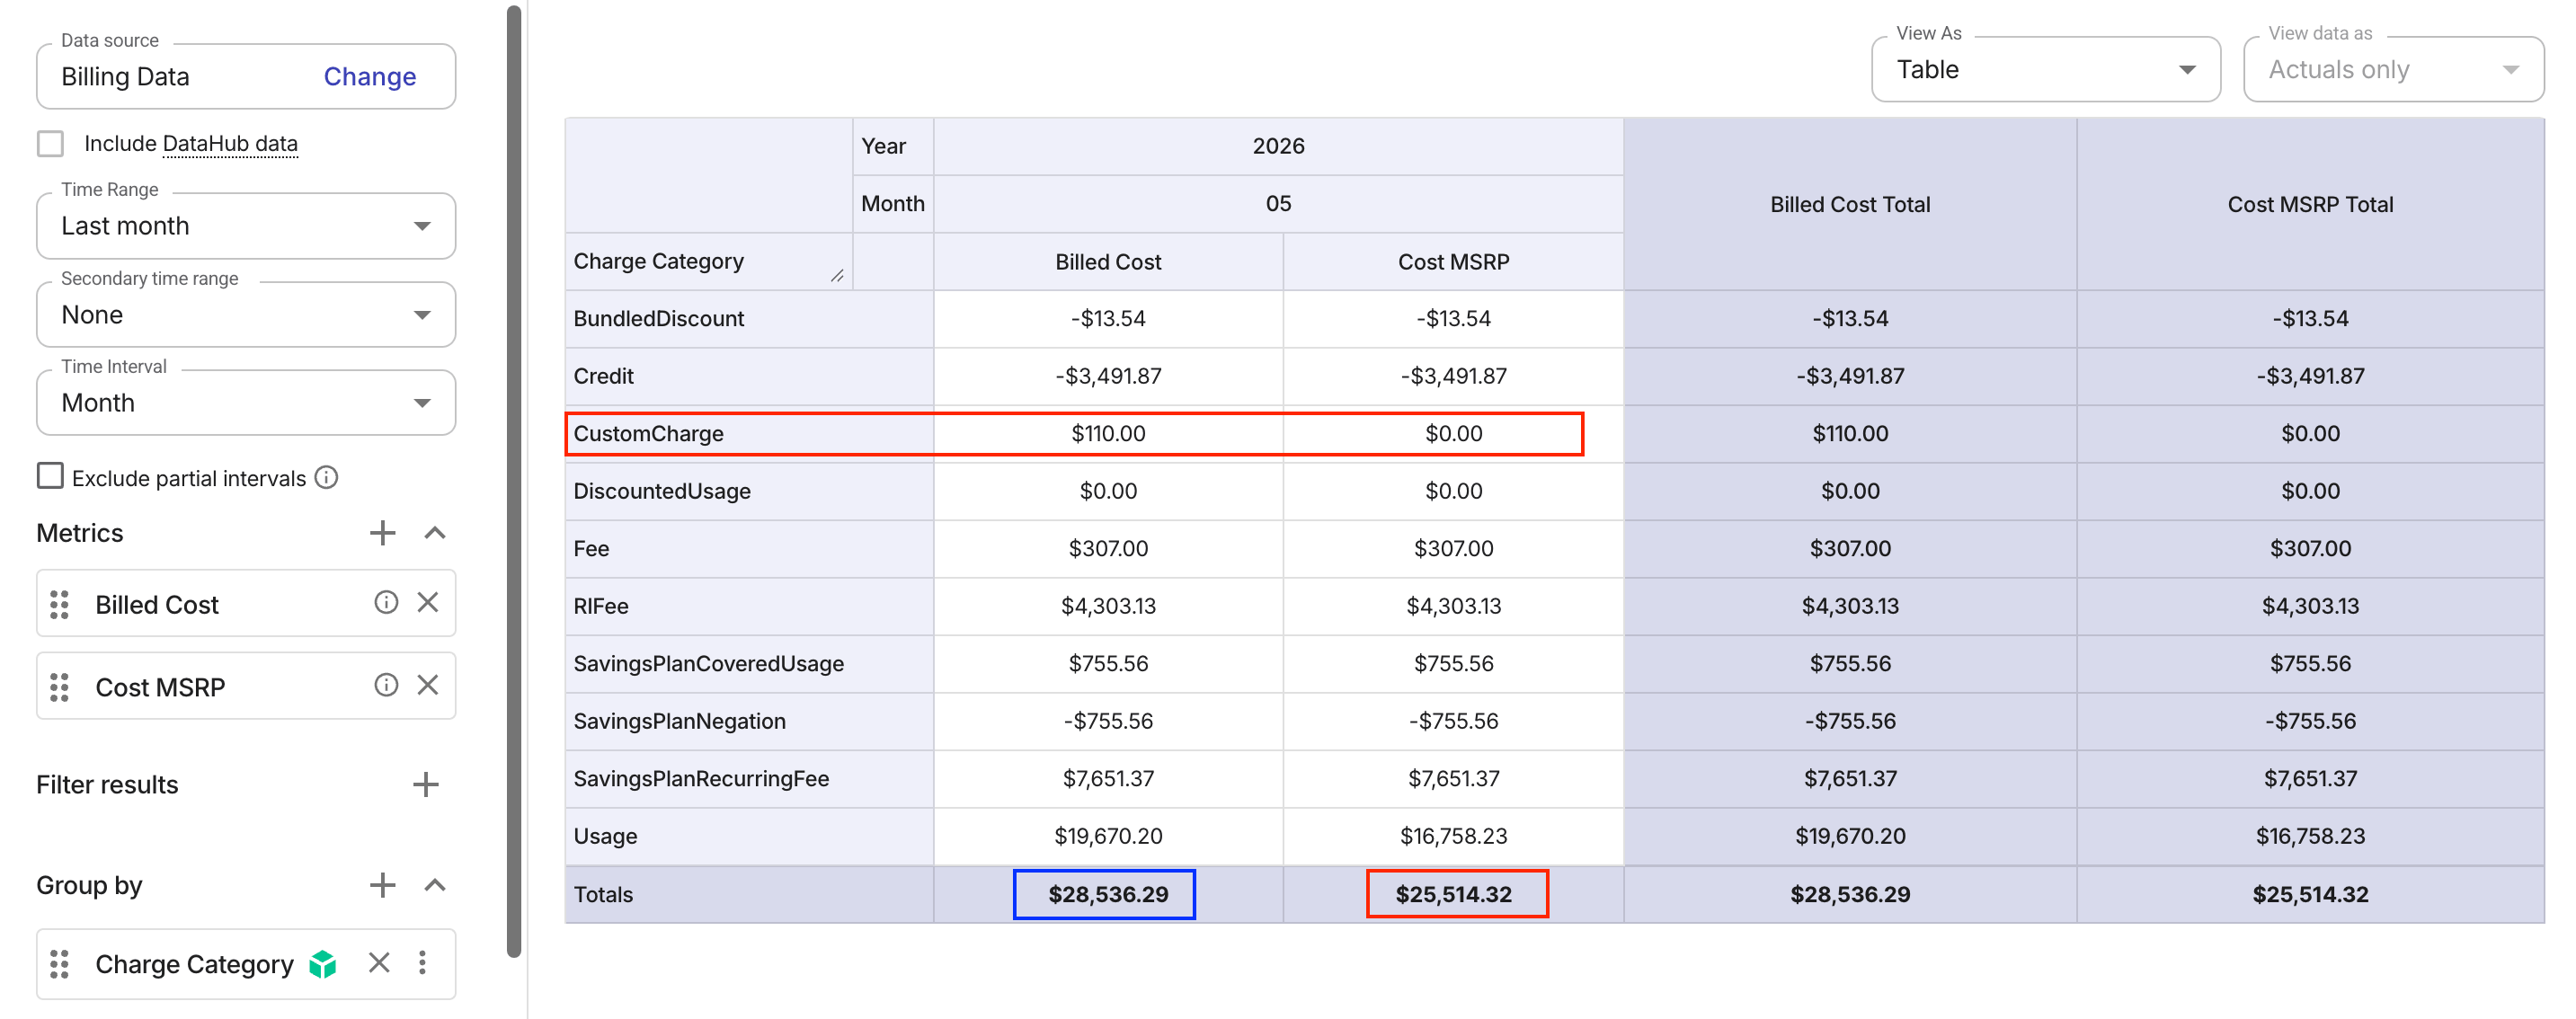Click the Month 05 header cell
This screenshot has height=1019, width=2576.
[x=1278, y=204]
